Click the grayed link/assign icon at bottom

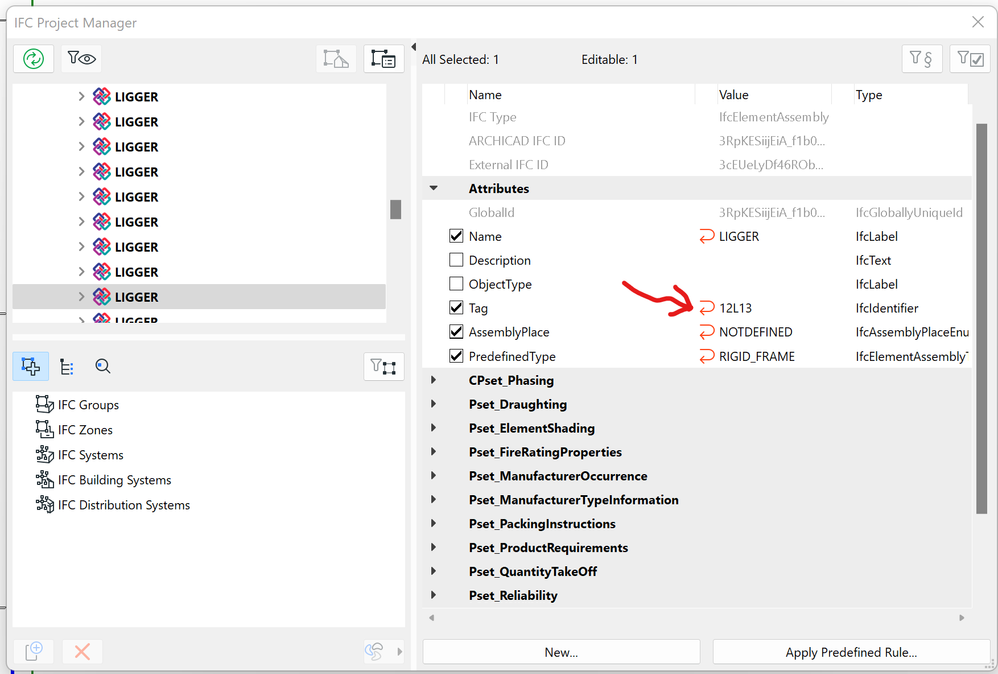374,651
